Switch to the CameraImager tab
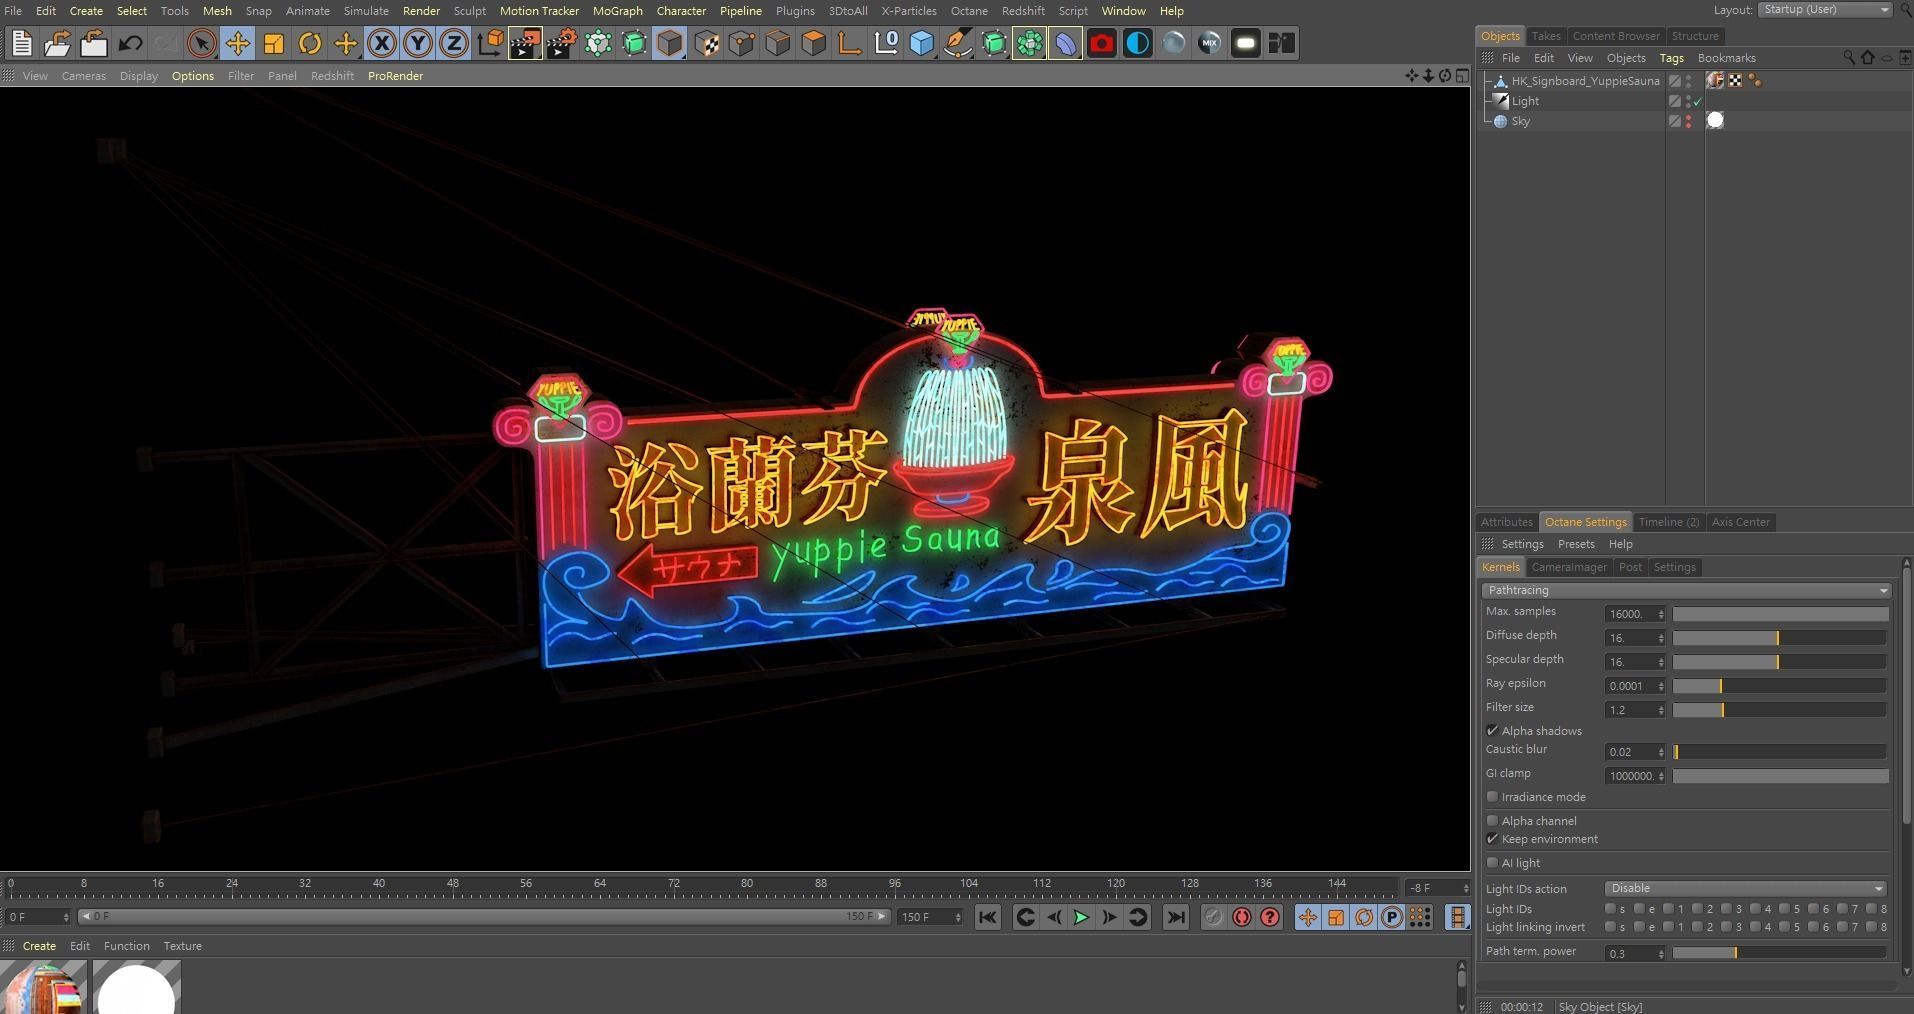The height and width of the screenshot is (1014, 1914). (1569, 567)
